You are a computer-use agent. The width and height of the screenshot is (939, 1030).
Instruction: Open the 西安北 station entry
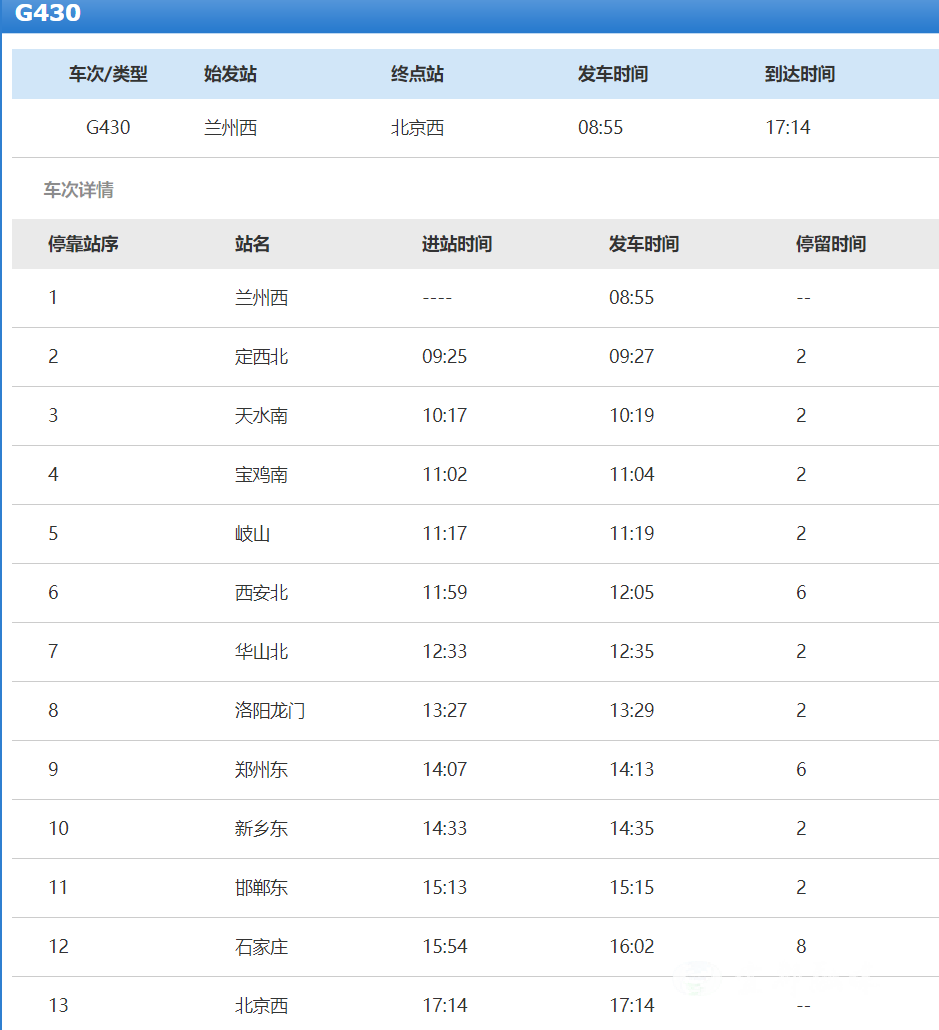(261, 593)
